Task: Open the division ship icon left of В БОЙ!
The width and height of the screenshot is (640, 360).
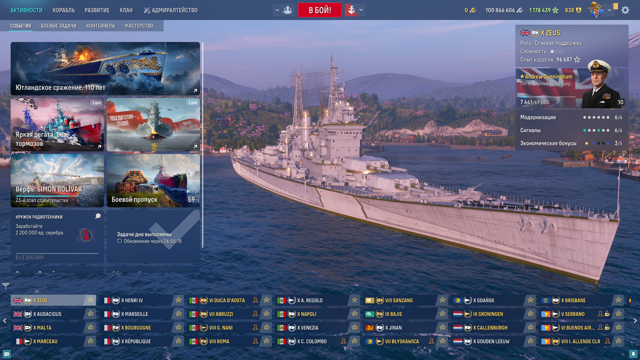Action: click(x=287, y=10)
